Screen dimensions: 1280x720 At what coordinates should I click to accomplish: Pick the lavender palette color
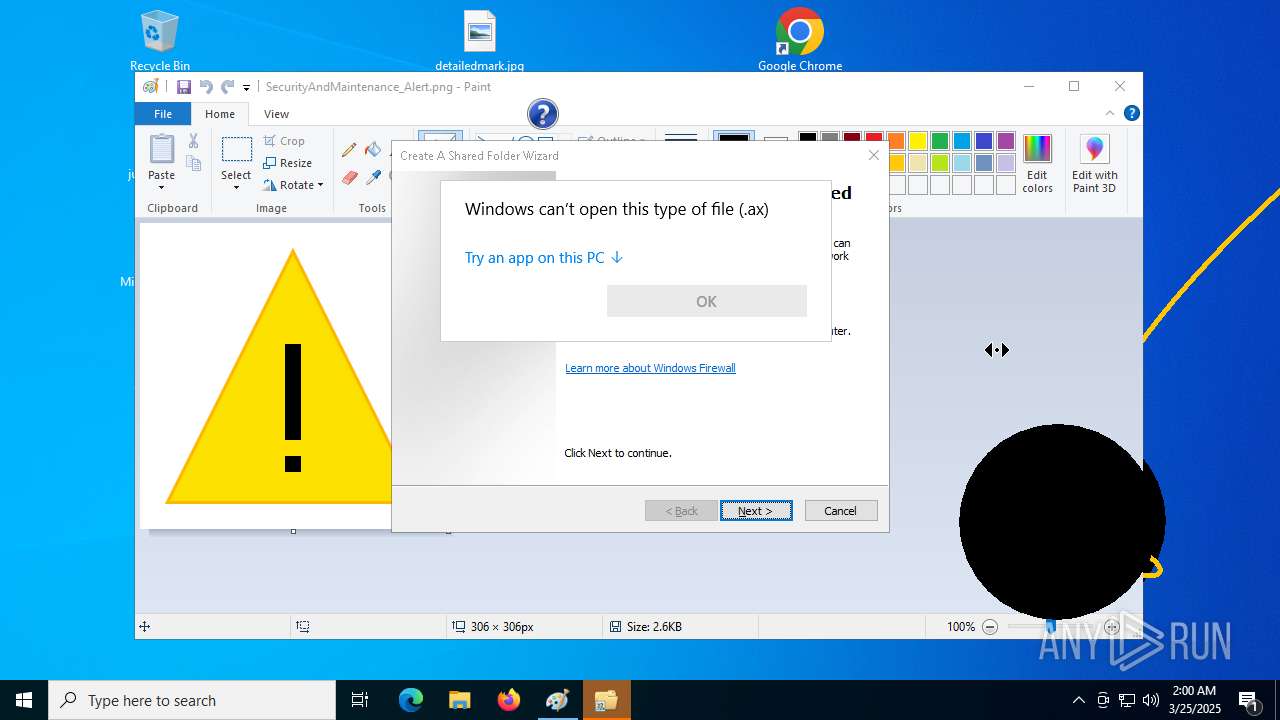pyautogui.click(x=1006, y=163)
